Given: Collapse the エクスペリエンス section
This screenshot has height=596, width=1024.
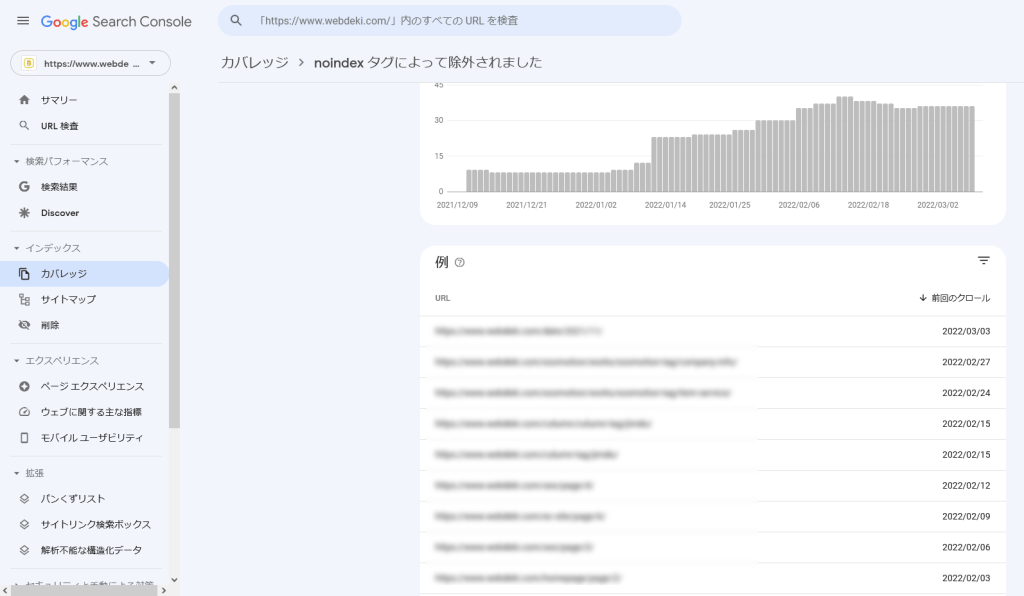Looking at the screenshot, I should click(17, 360).
